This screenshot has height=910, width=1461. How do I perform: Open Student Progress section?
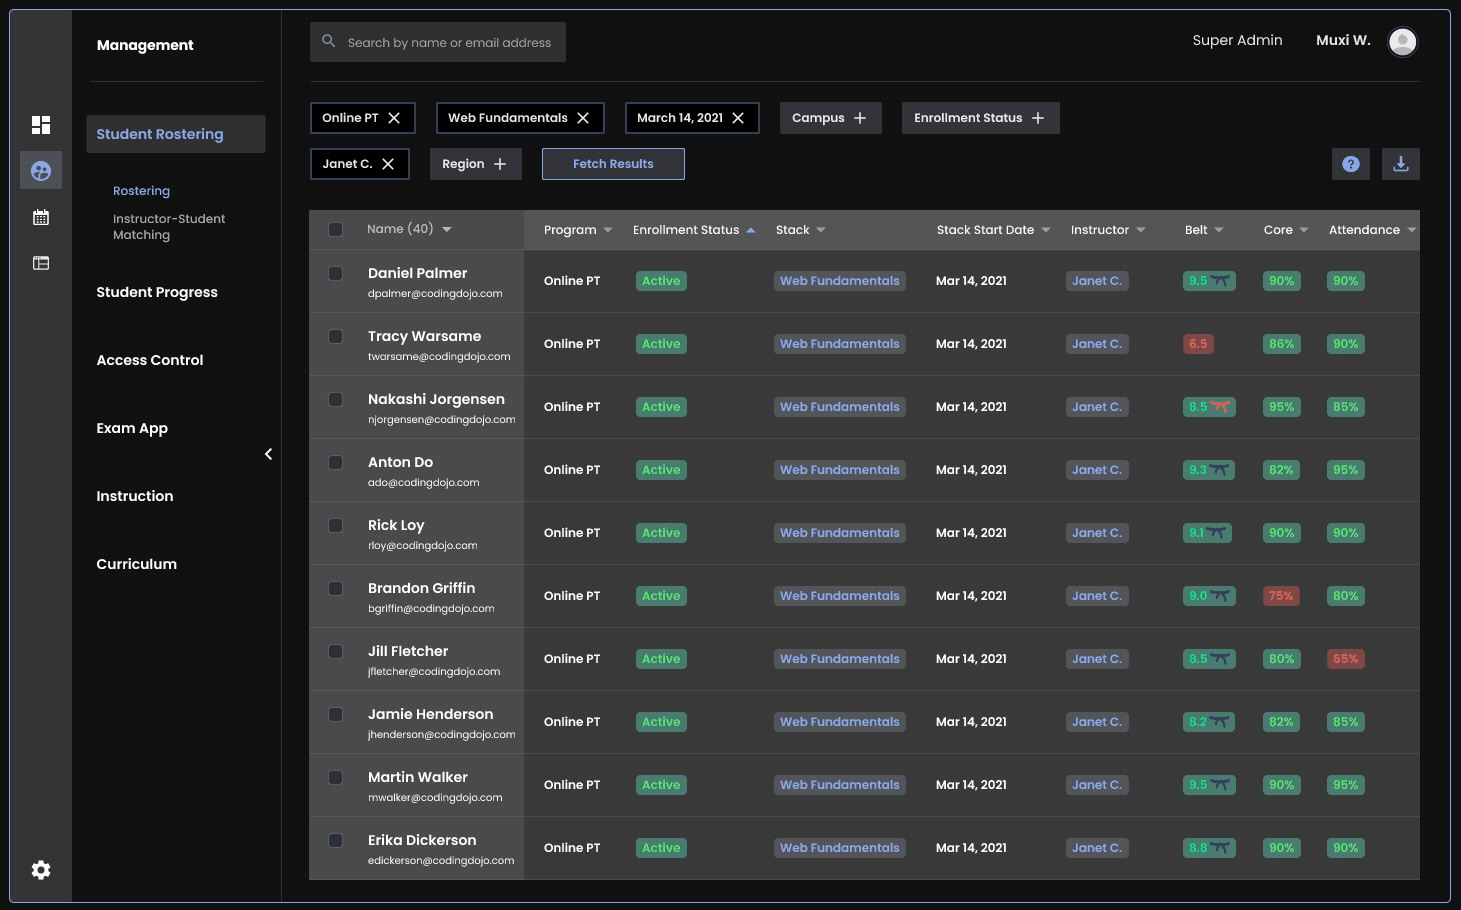[157, 292]
